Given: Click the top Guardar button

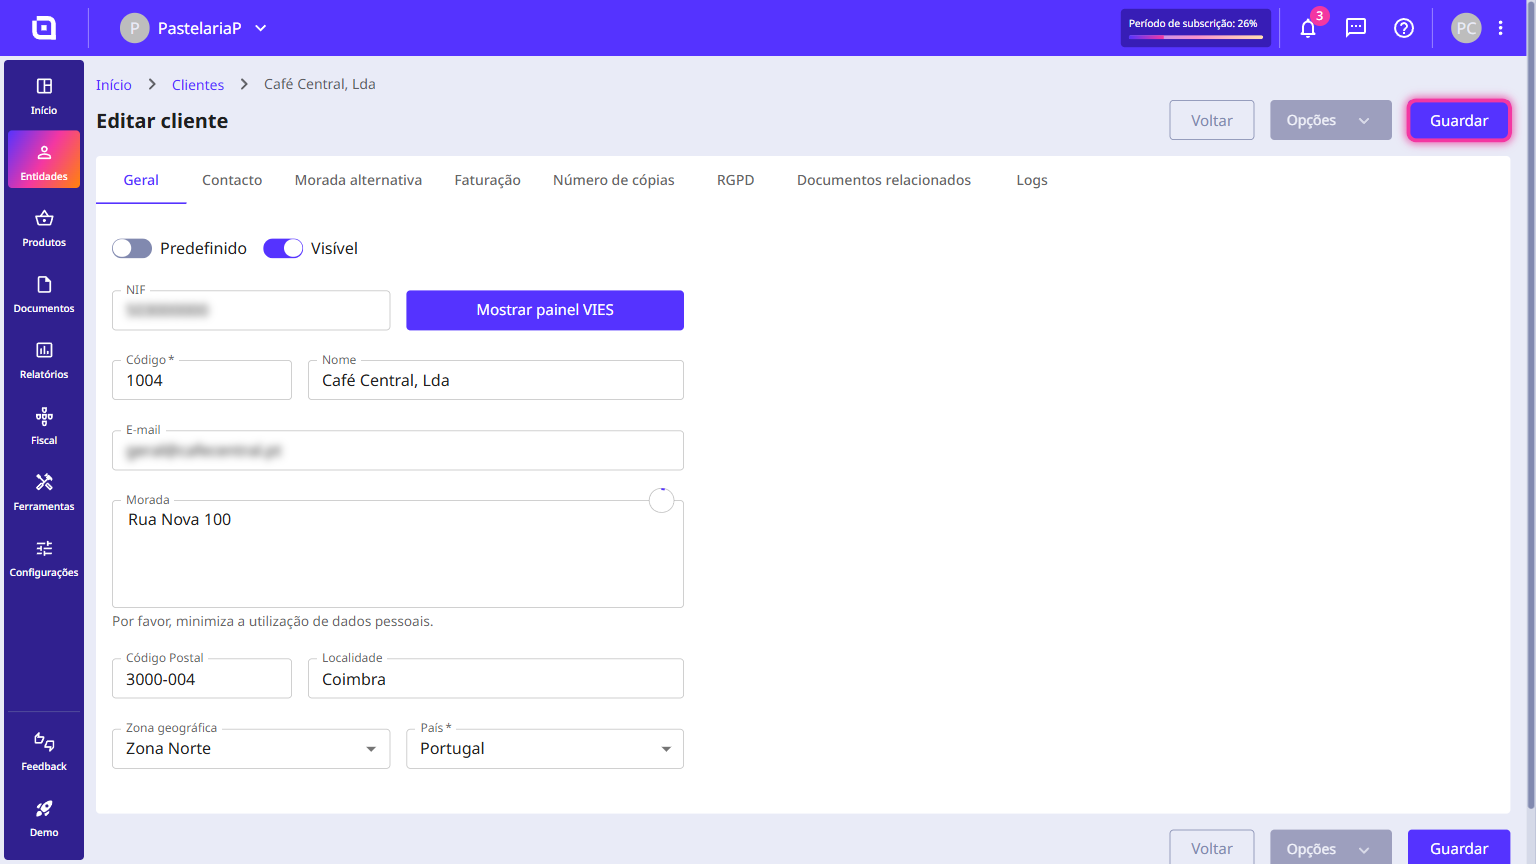Looking at the screenshot, I should coord(1459,120).
